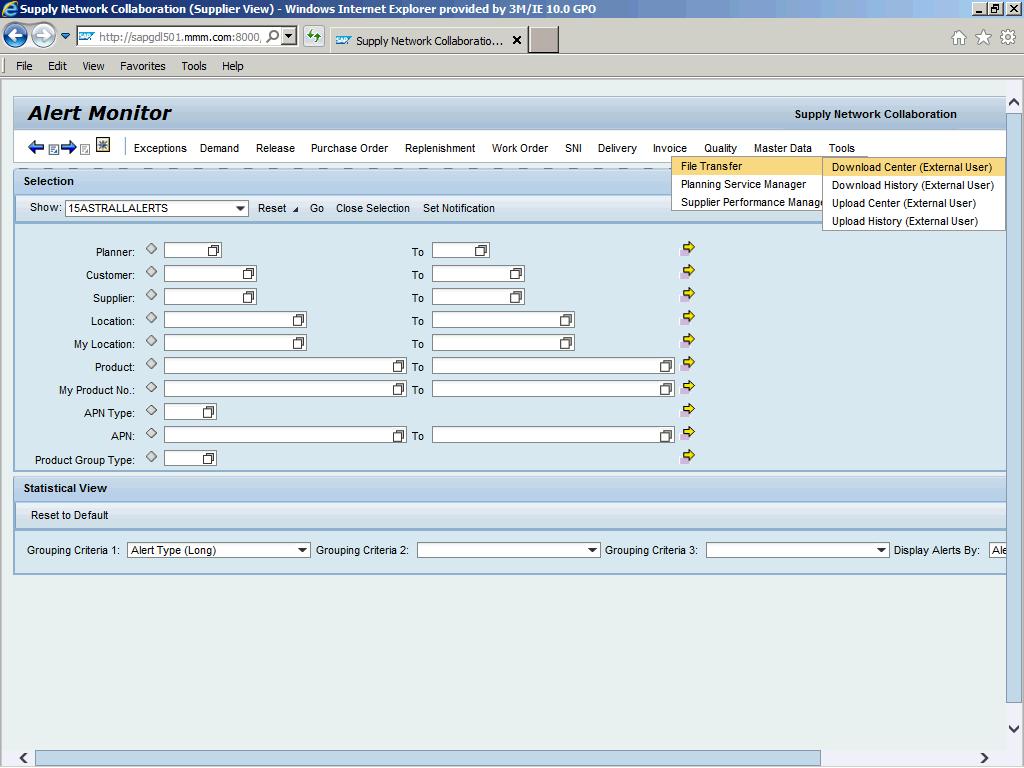Open value help for Customer To field
This screenshot has height=768, width=1024.
[516, 274]
